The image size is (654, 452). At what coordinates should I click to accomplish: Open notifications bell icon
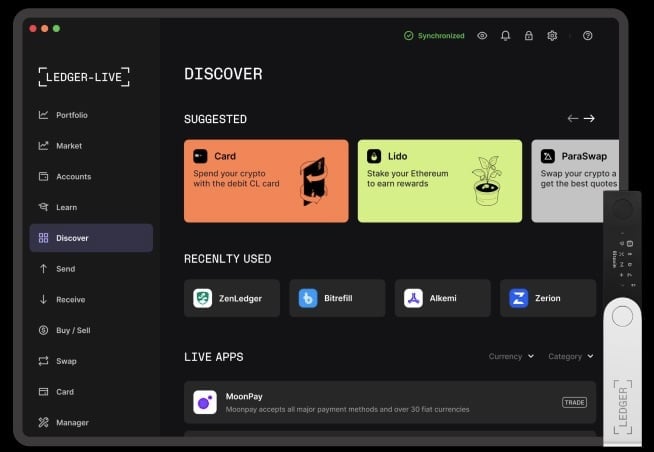505,36
